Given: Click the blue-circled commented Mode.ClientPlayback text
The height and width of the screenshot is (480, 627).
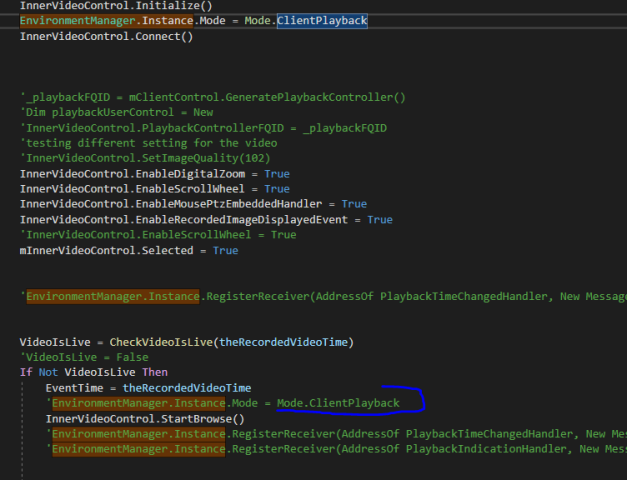Looking at the screenshot, I should click(x=338, y=403).
